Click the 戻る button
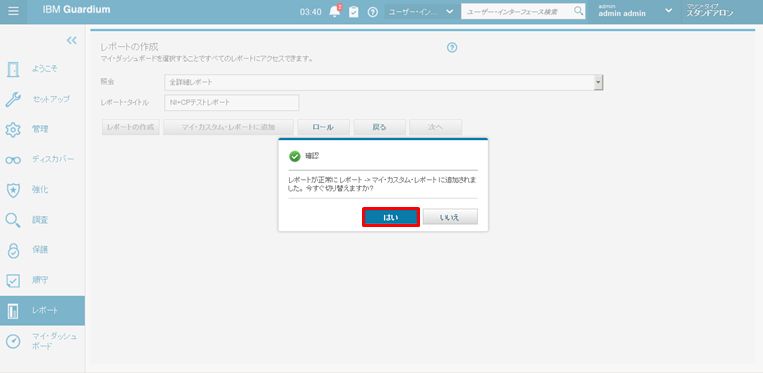 coord(380,127)
